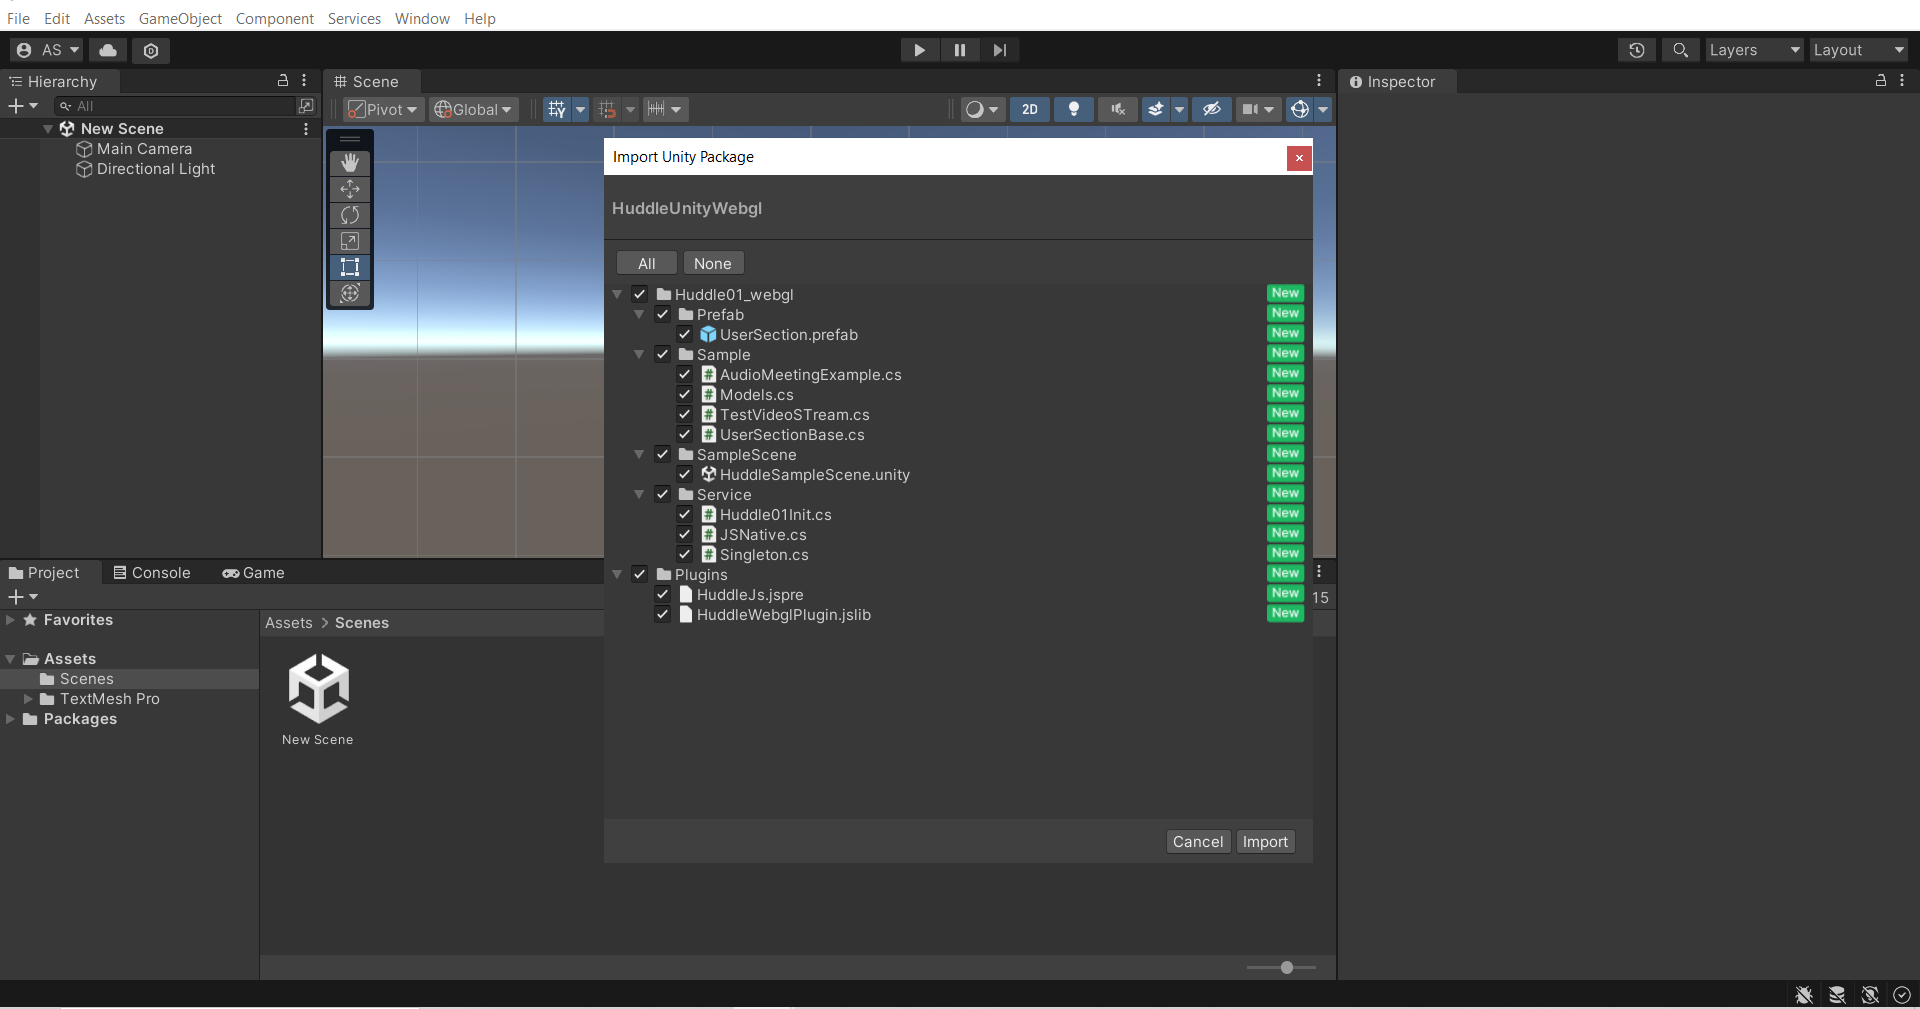Open the Assets menu
The height and width of the screenshot is (1009, 1920).
pyautogui.click(x=104, y=18)
